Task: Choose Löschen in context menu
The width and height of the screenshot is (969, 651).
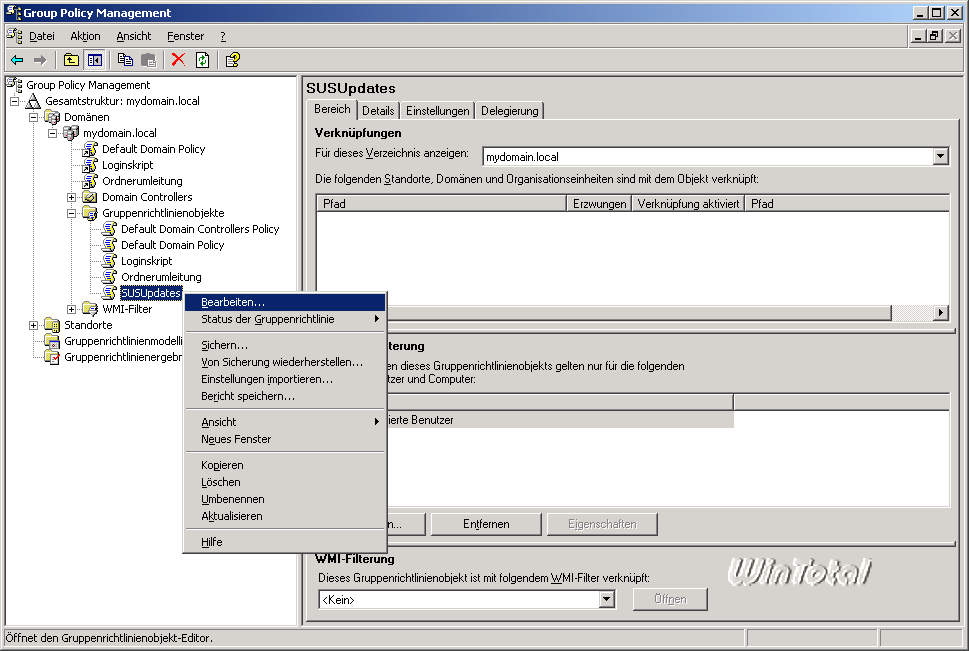Action: 285,482
